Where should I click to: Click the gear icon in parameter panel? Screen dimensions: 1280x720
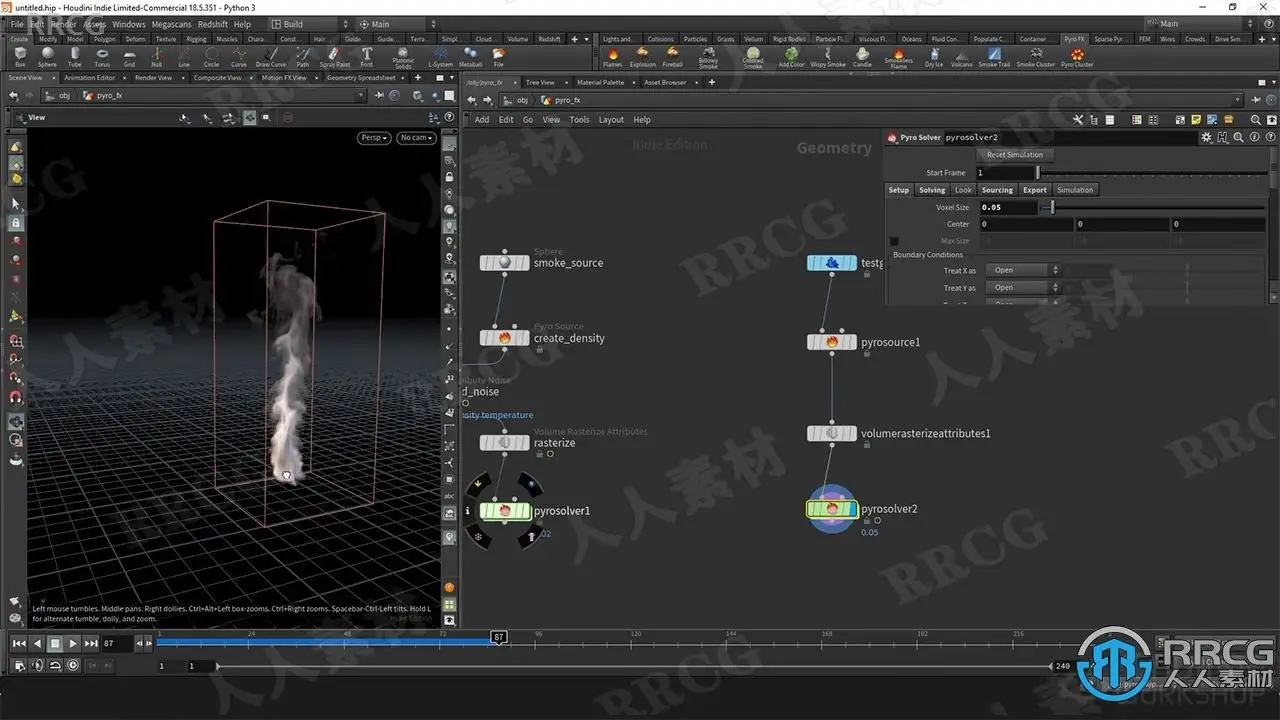click(1207, 137)
